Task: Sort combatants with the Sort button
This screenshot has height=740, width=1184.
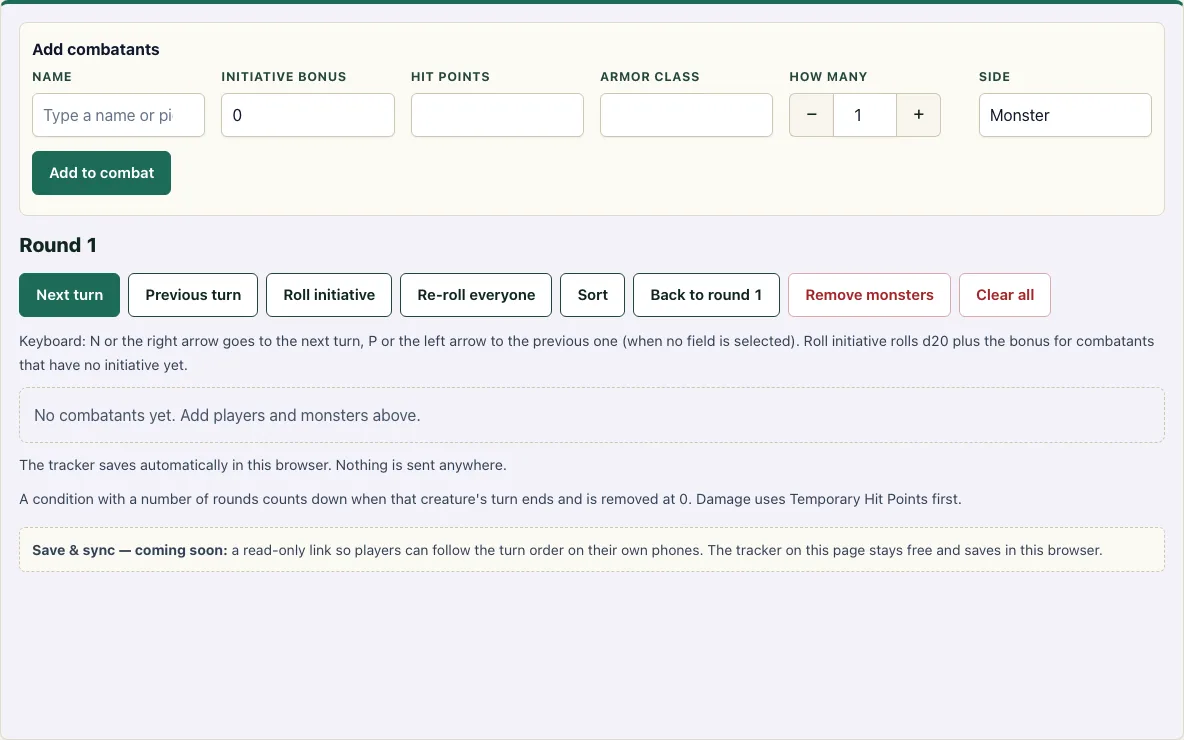Action: tap(592, 294)
